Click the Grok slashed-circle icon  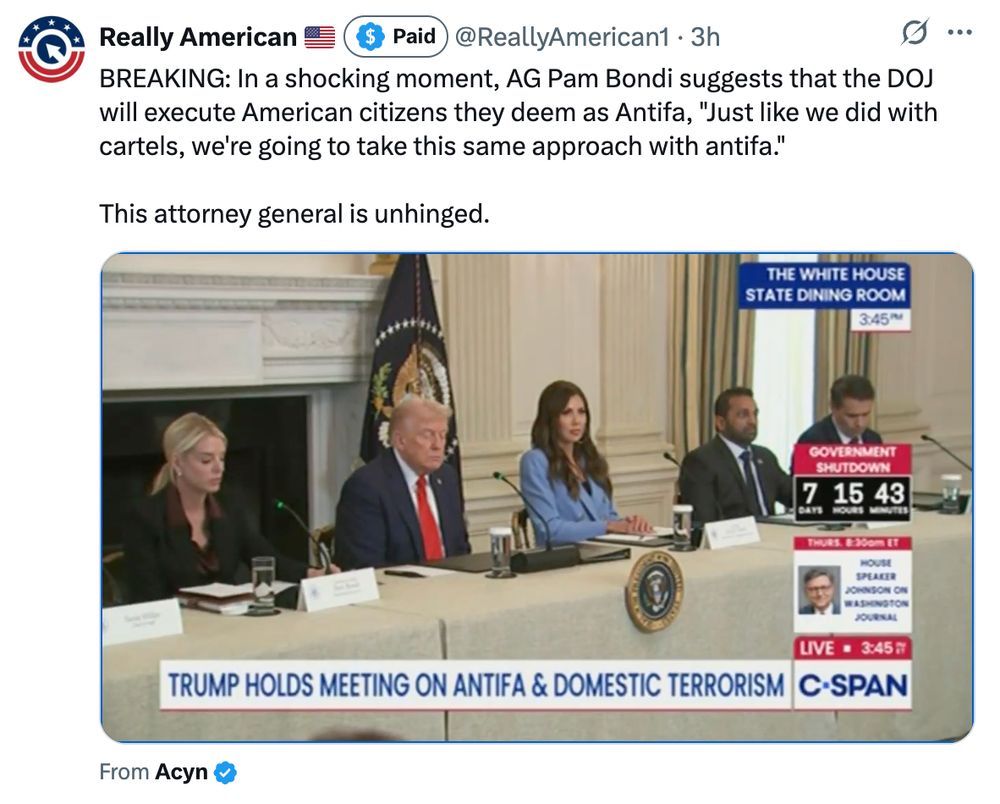[914, 33]
